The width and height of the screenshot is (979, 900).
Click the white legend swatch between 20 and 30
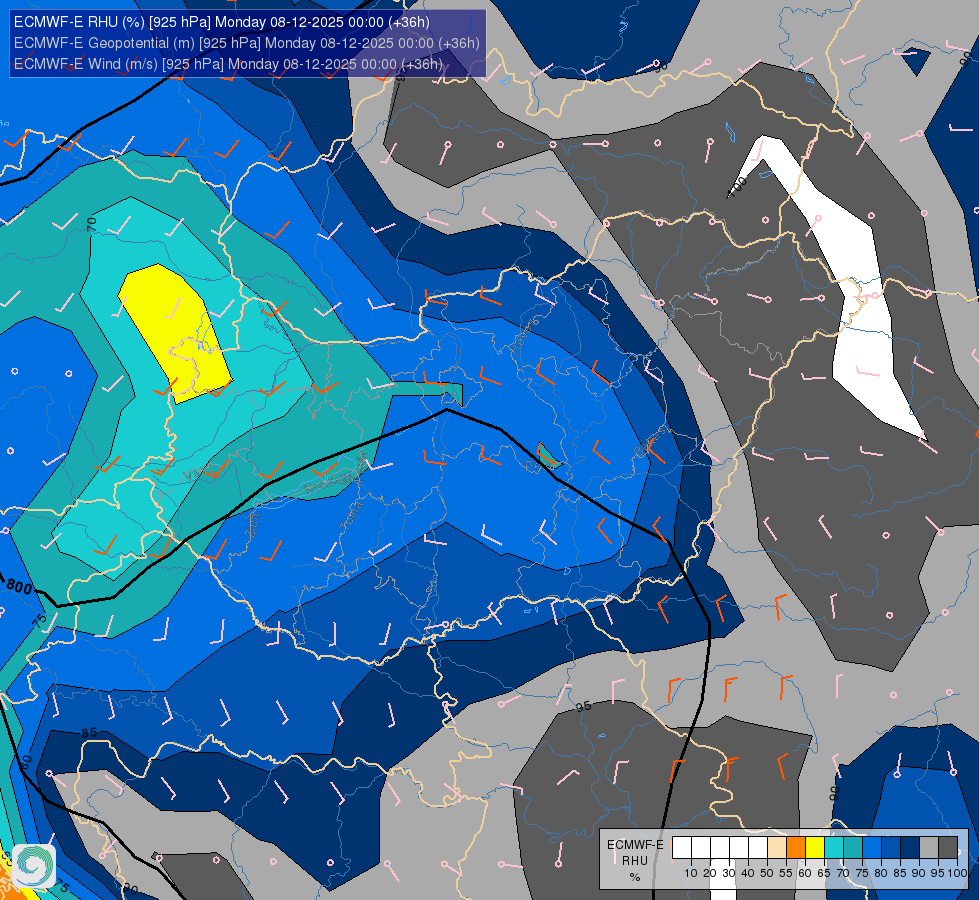[x=720, y=848]
